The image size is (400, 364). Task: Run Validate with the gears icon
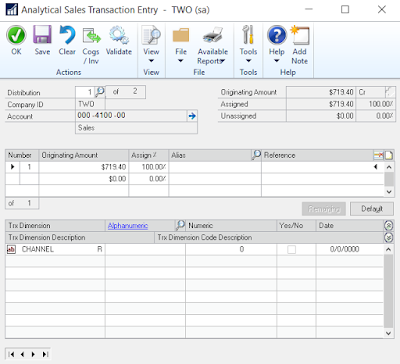click(x=119, y=35)
